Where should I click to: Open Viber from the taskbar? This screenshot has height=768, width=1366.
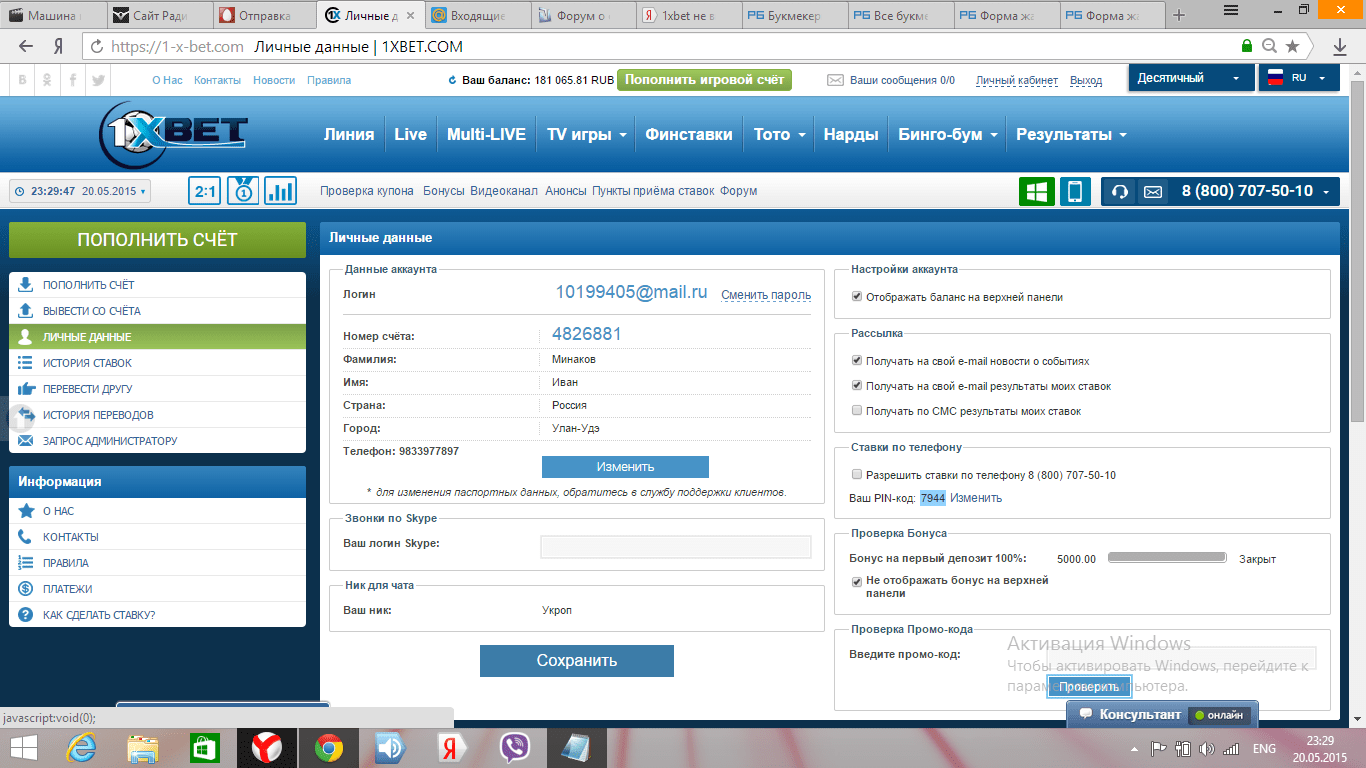[514, 748]
